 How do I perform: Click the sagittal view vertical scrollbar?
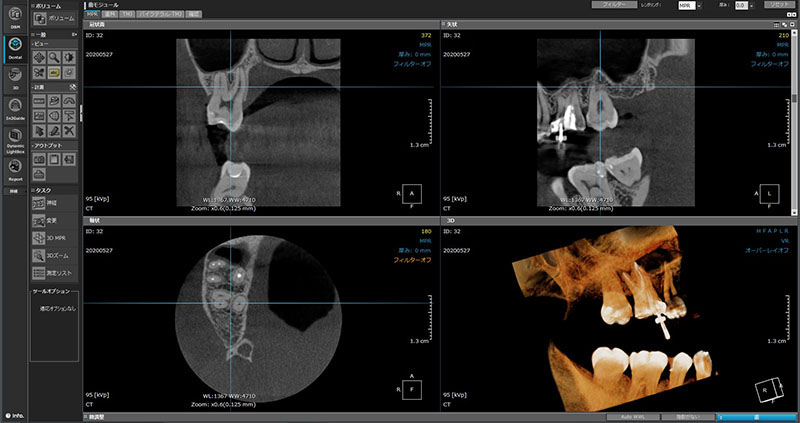click(794, 122)
